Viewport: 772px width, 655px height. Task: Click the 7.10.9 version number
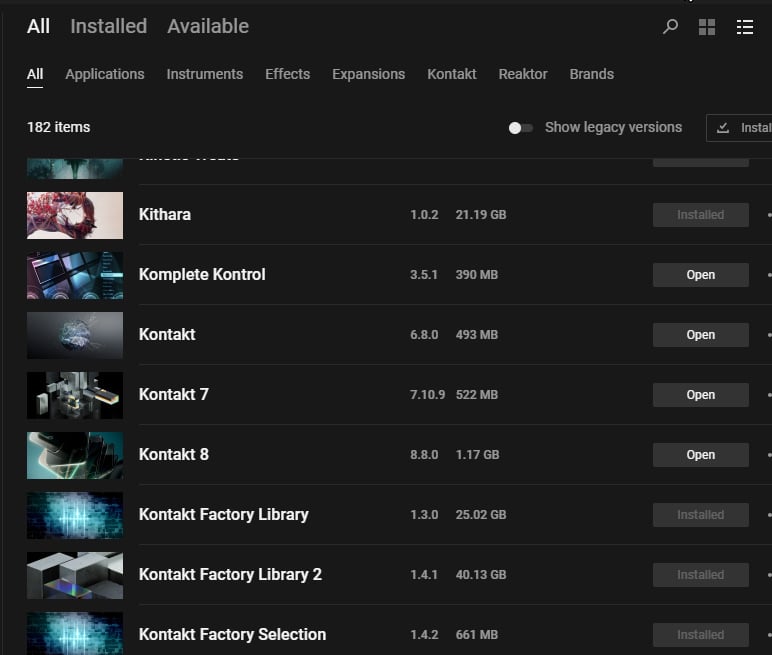click(x=427, y=395)
